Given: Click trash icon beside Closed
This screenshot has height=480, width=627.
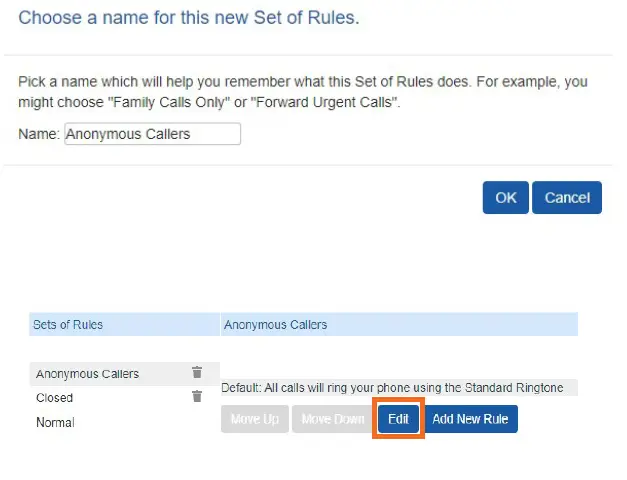Looking at the screenshot, I should coord(197,397).
